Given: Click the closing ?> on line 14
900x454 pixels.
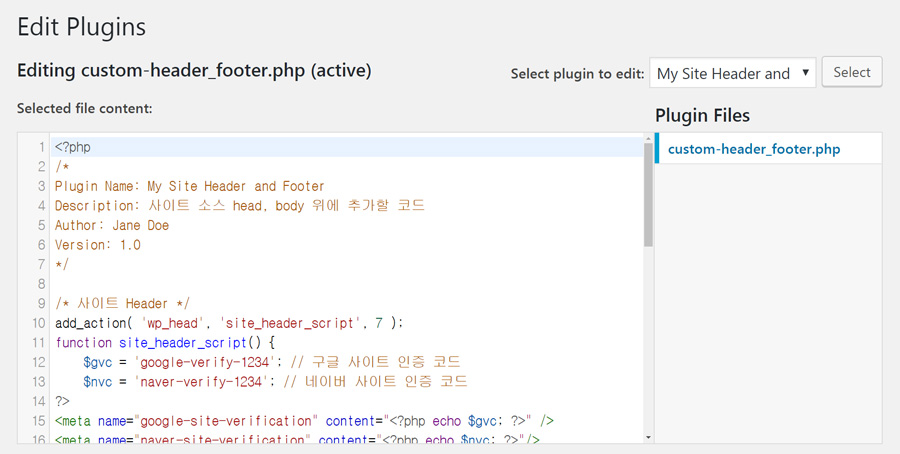Looking at the screenshot, I should (x=62, y=401).
